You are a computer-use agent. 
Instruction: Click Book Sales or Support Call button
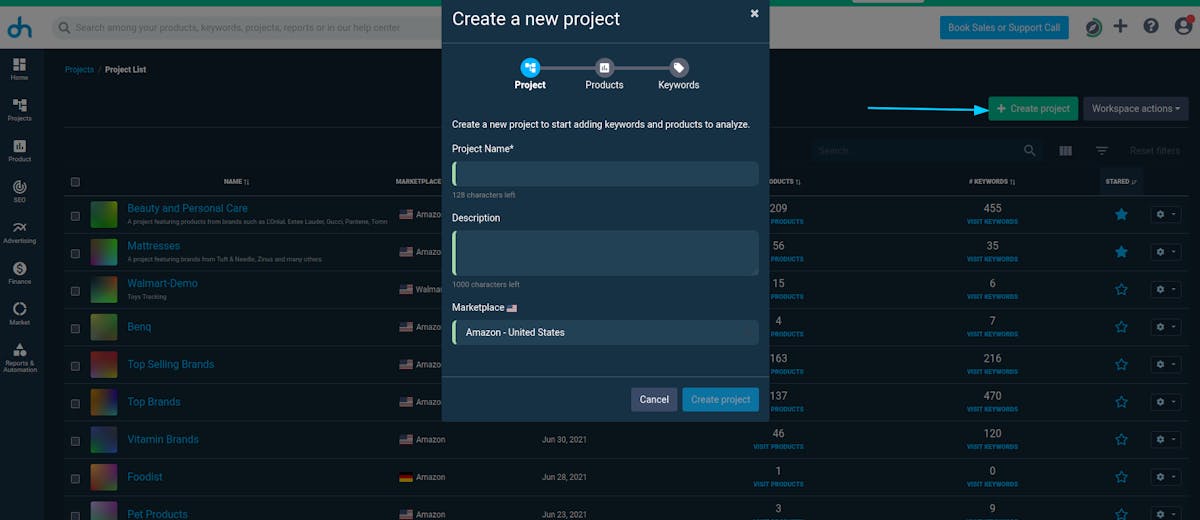(x=1004, y=28)
